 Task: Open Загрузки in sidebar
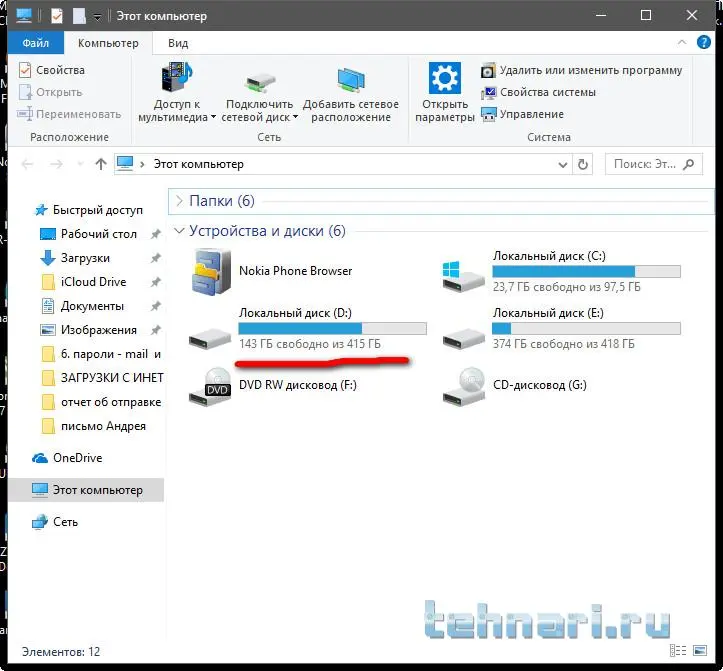point(85,258)
